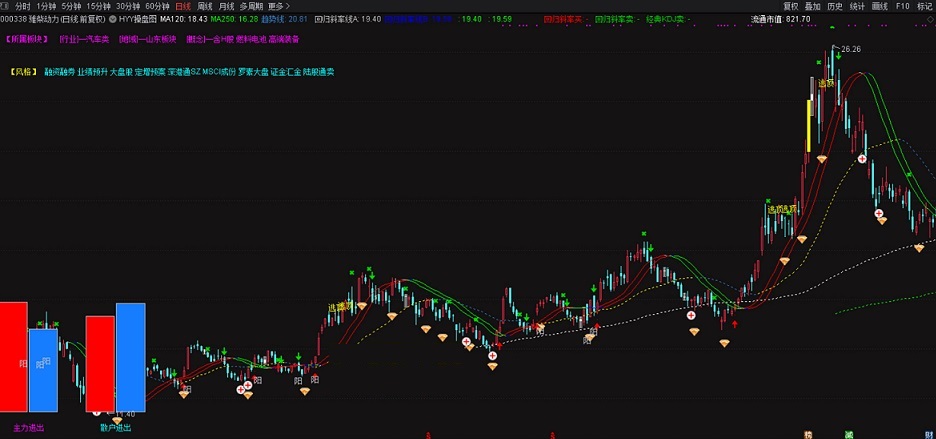Open the 复权 adjustment menu
The width and height of the screenshot is (936, 439).
point(791,7)
